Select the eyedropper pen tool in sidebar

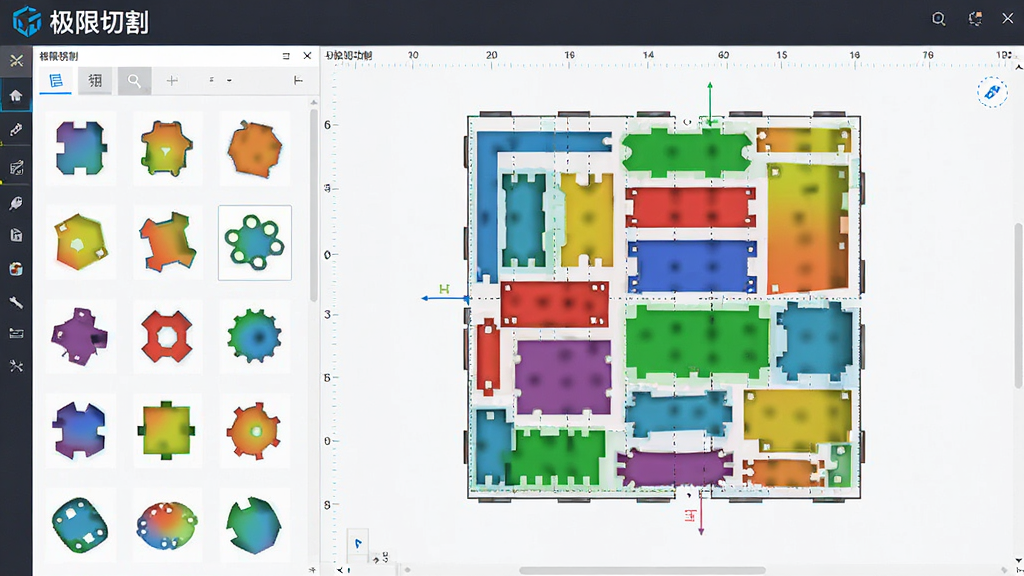(x=16, y=129)
